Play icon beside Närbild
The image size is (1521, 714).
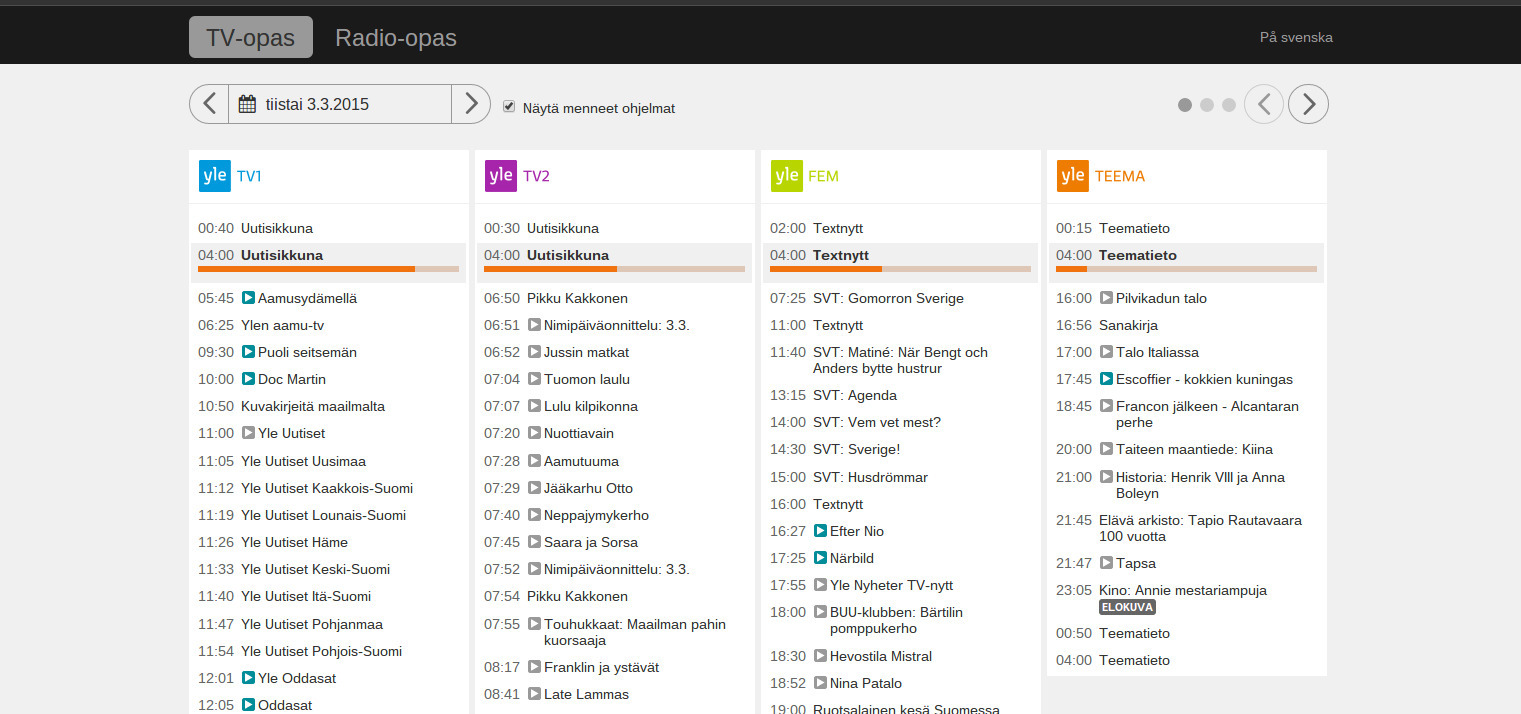(820, 558)
